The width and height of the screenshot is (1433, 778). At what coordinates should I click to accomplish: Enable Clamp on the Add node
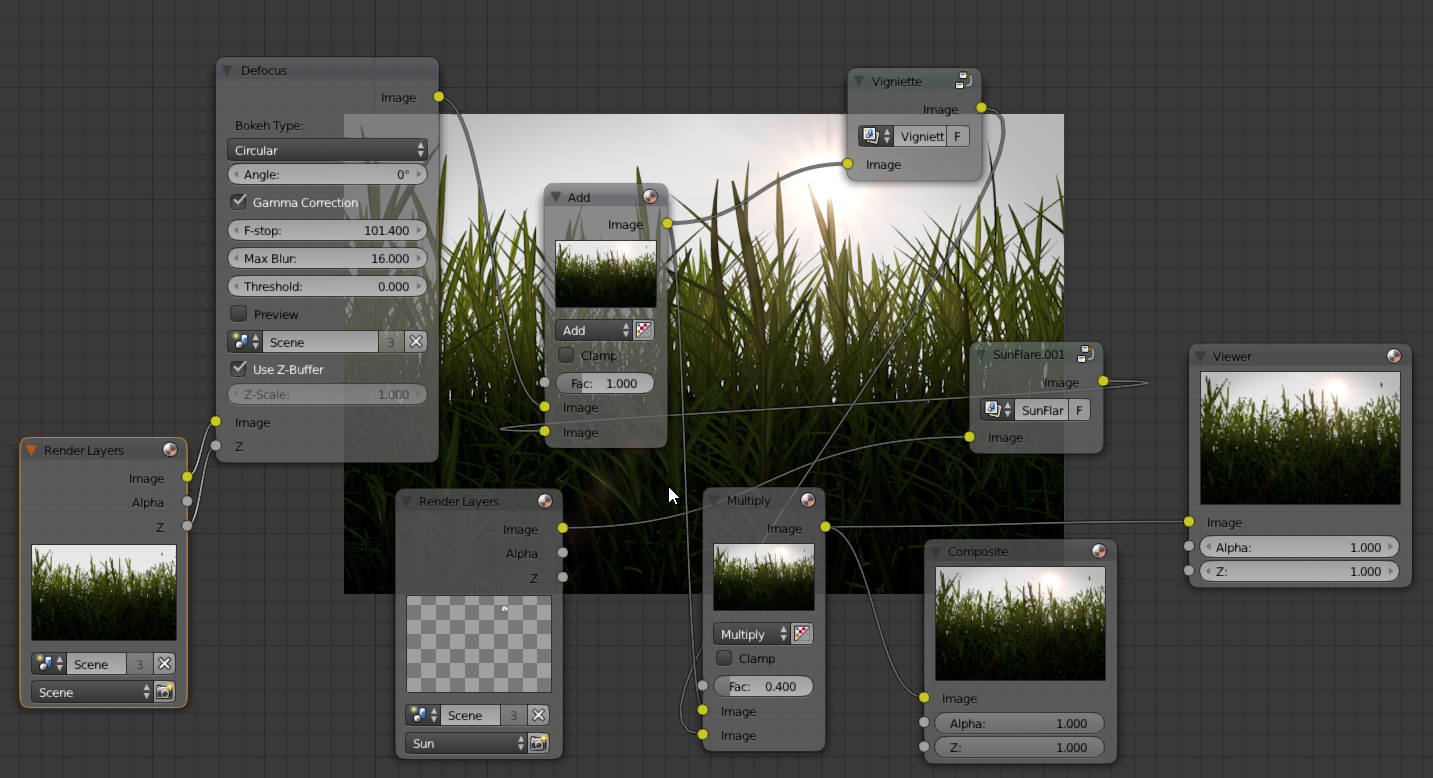pos(566,355)
